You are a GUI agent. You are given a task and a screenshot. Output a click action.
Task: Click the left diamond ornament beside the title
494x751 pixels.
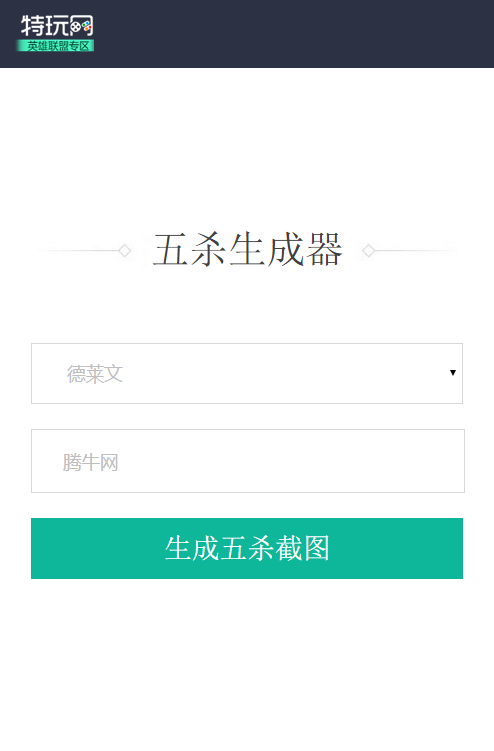click(x=125, y=250)
